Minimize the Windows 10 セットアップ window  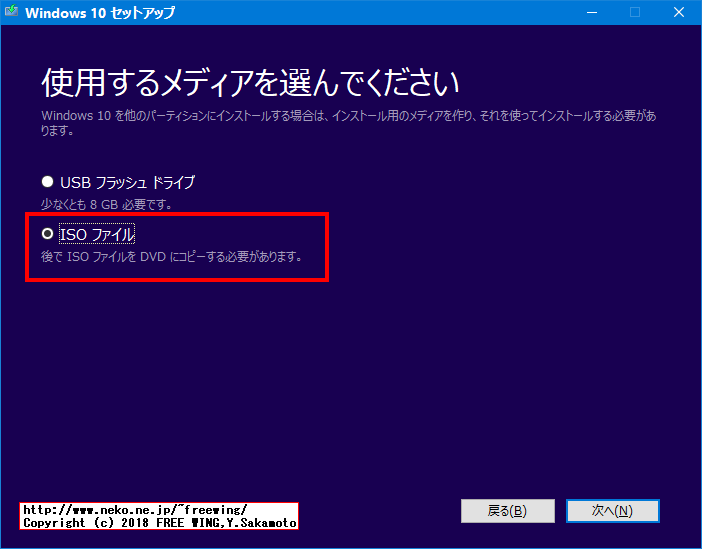click(x=592, y=13)
